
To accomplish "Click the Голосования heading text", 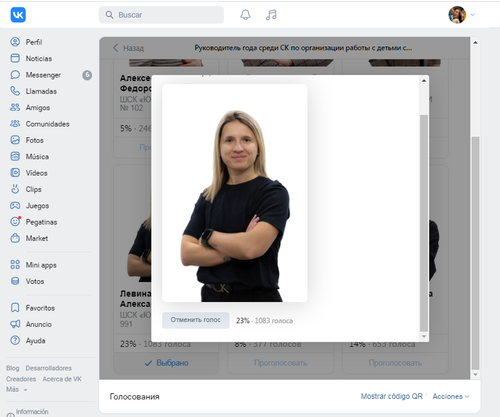I will point(135,397).
